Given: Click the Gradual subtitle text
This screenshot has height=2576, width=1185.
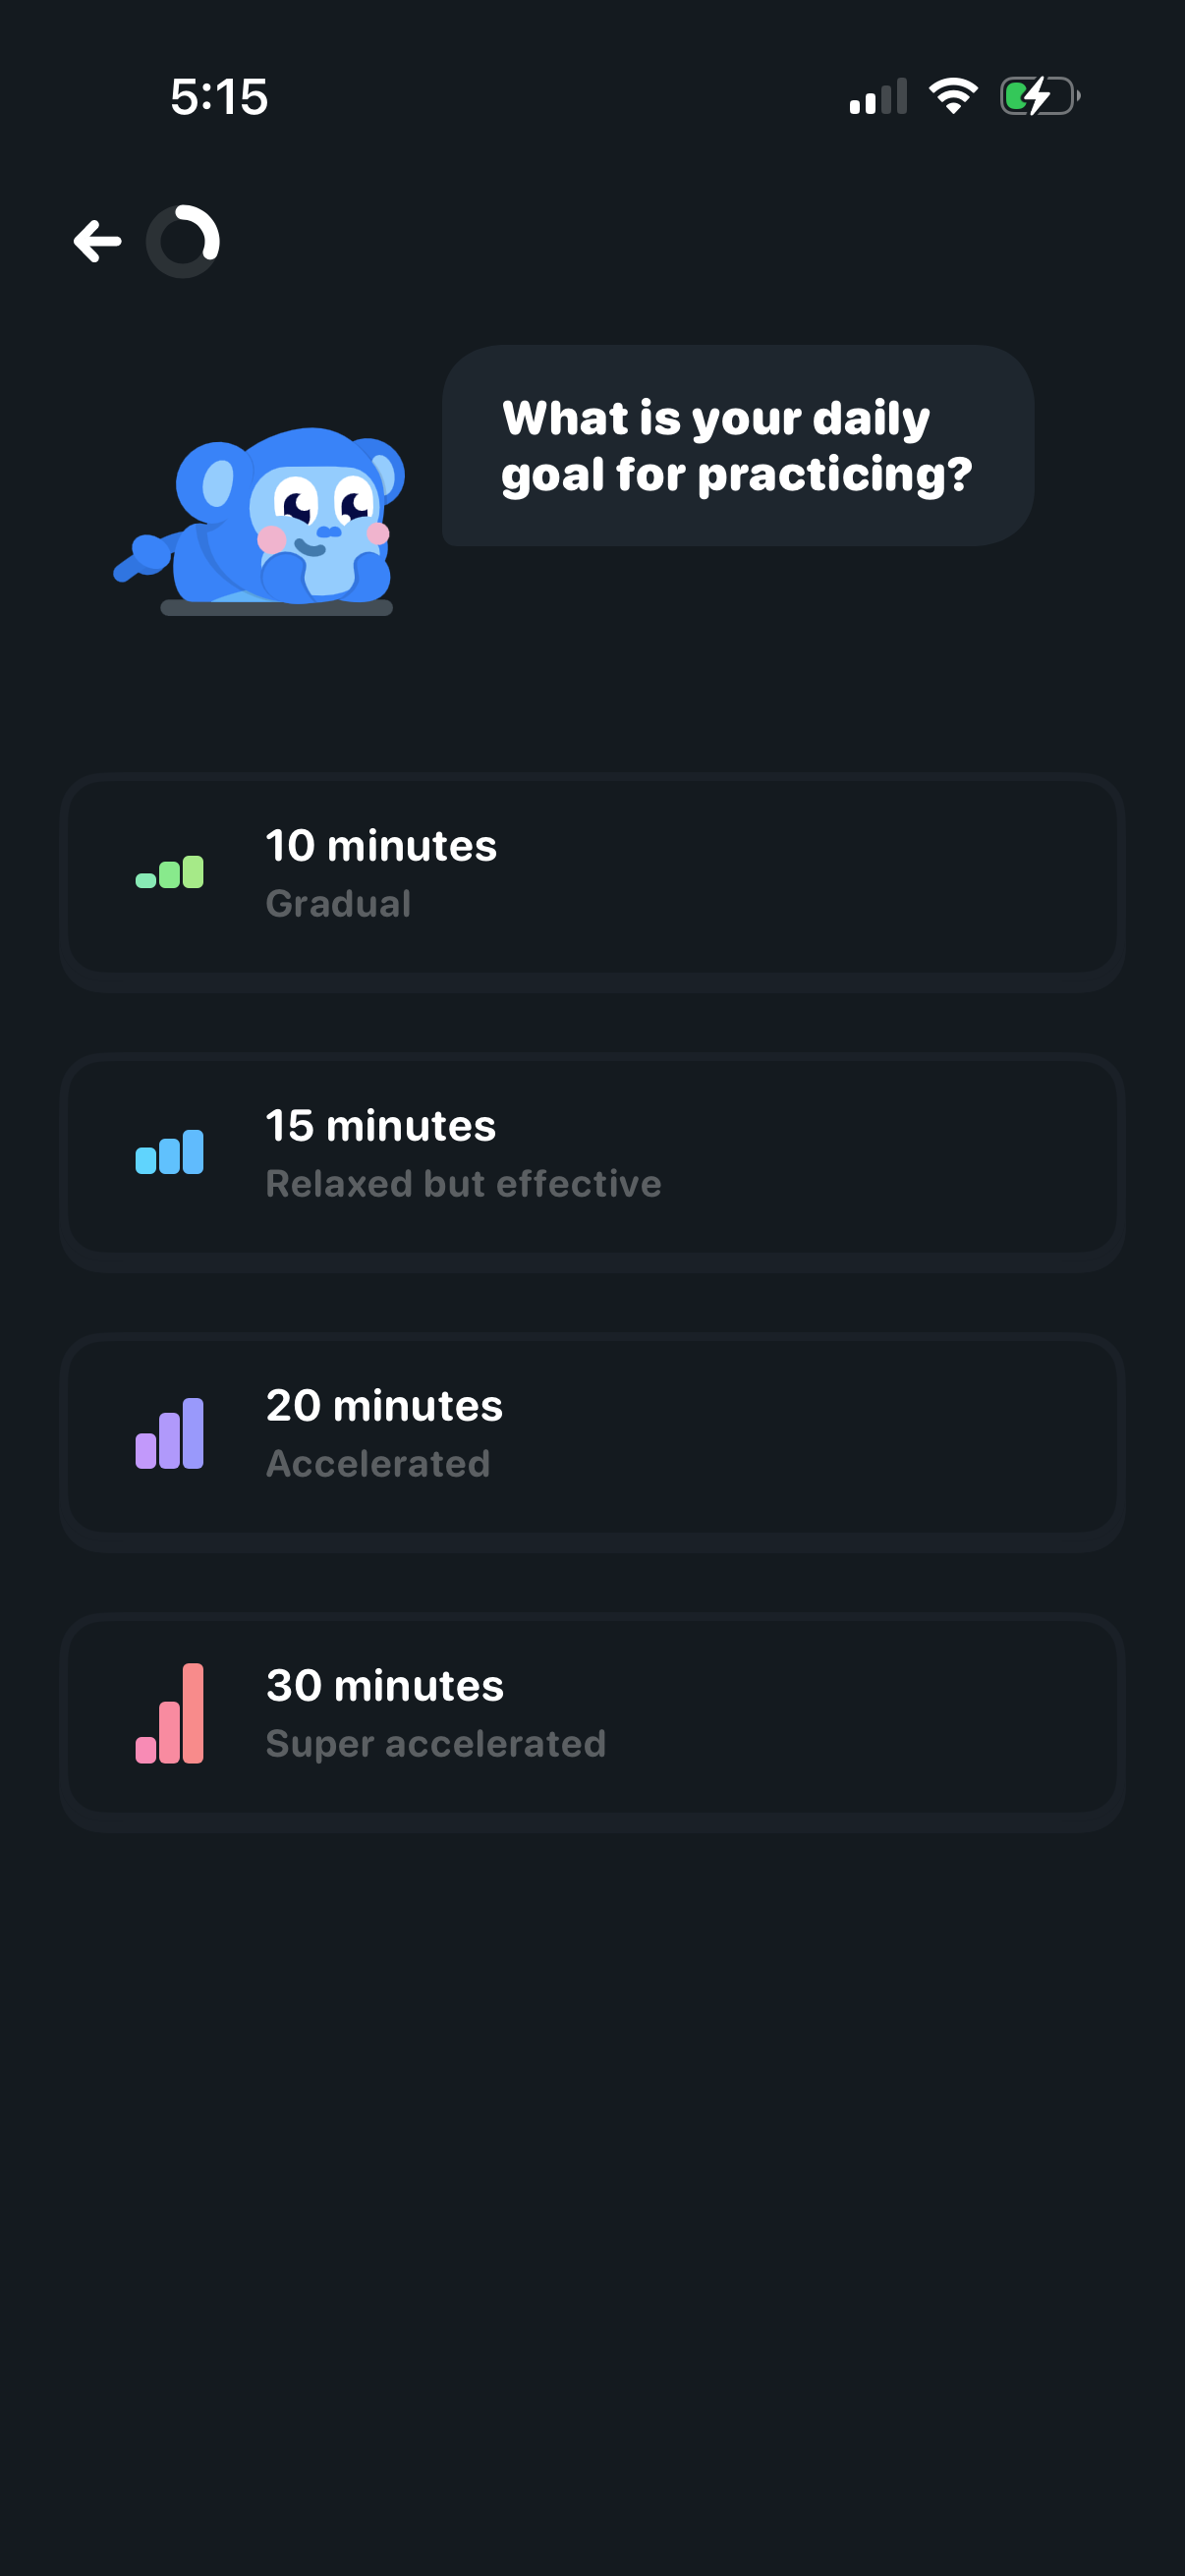Looking at the screenshot, I should tap(339, 904).
